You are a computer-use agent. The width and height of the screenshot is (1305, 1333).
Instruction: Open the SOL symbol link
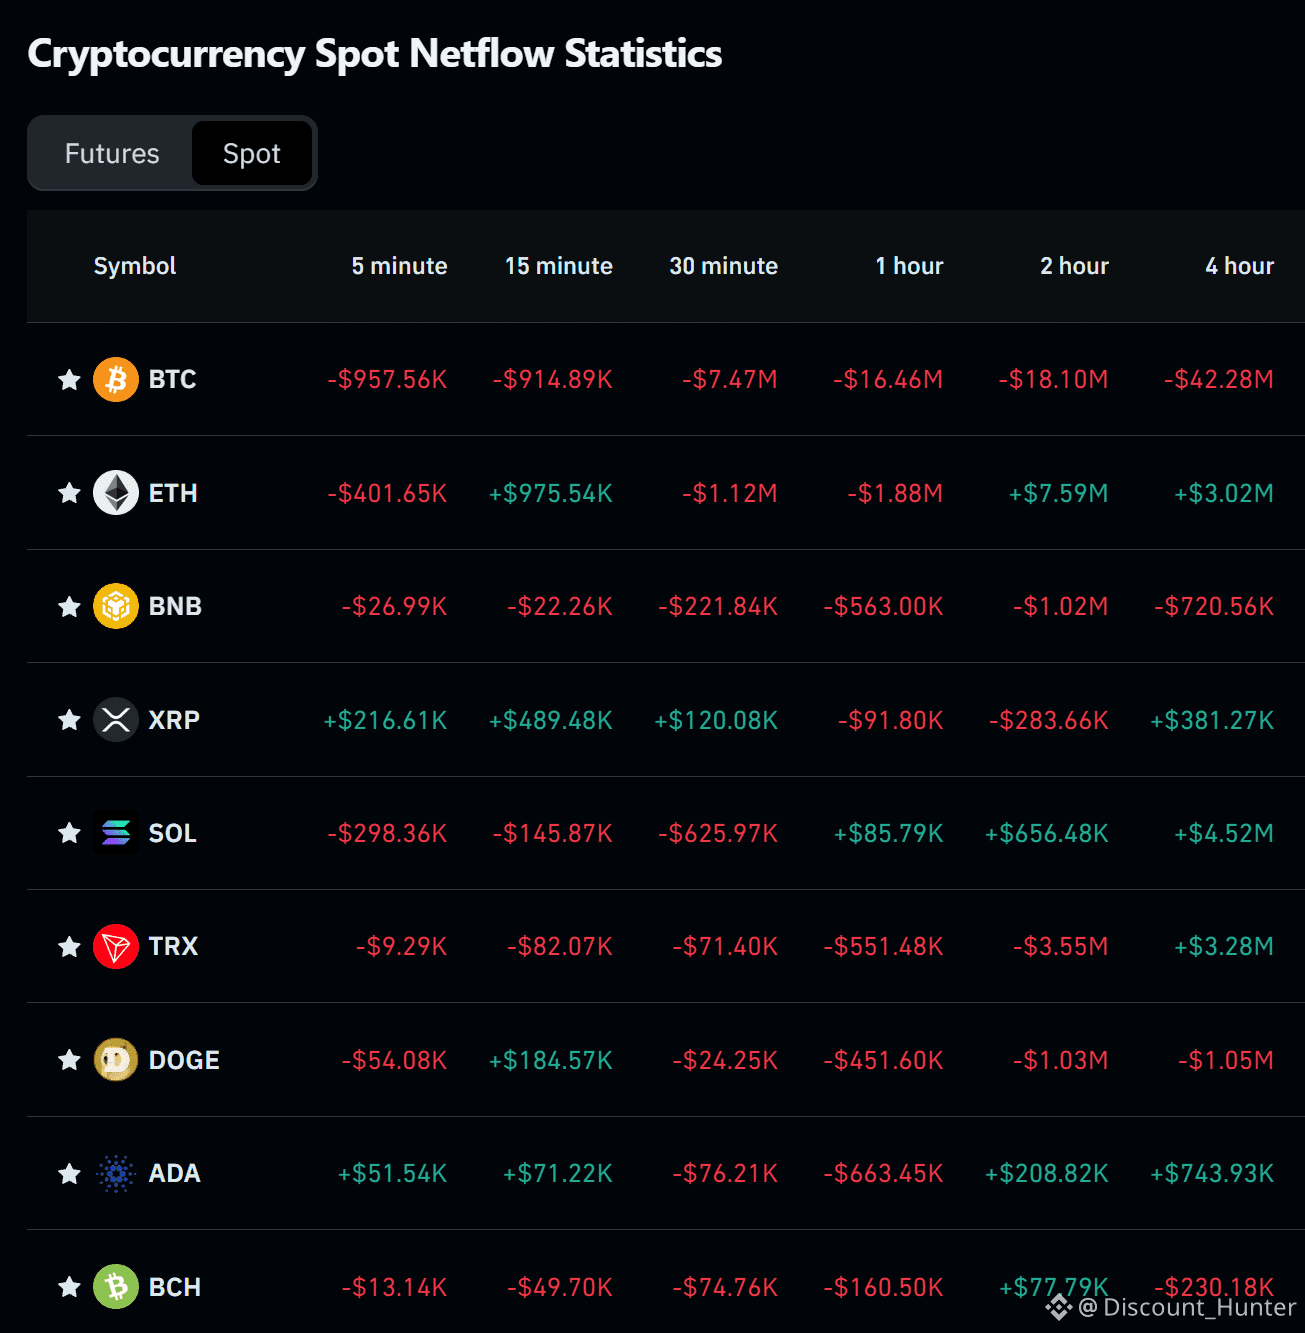(x=173, y=833)
